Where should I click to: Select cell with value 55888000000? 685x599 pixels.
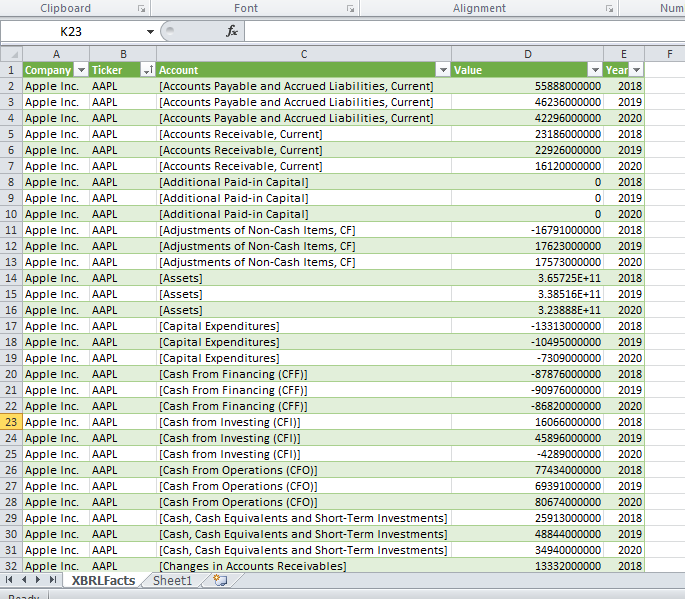(528, 86)
